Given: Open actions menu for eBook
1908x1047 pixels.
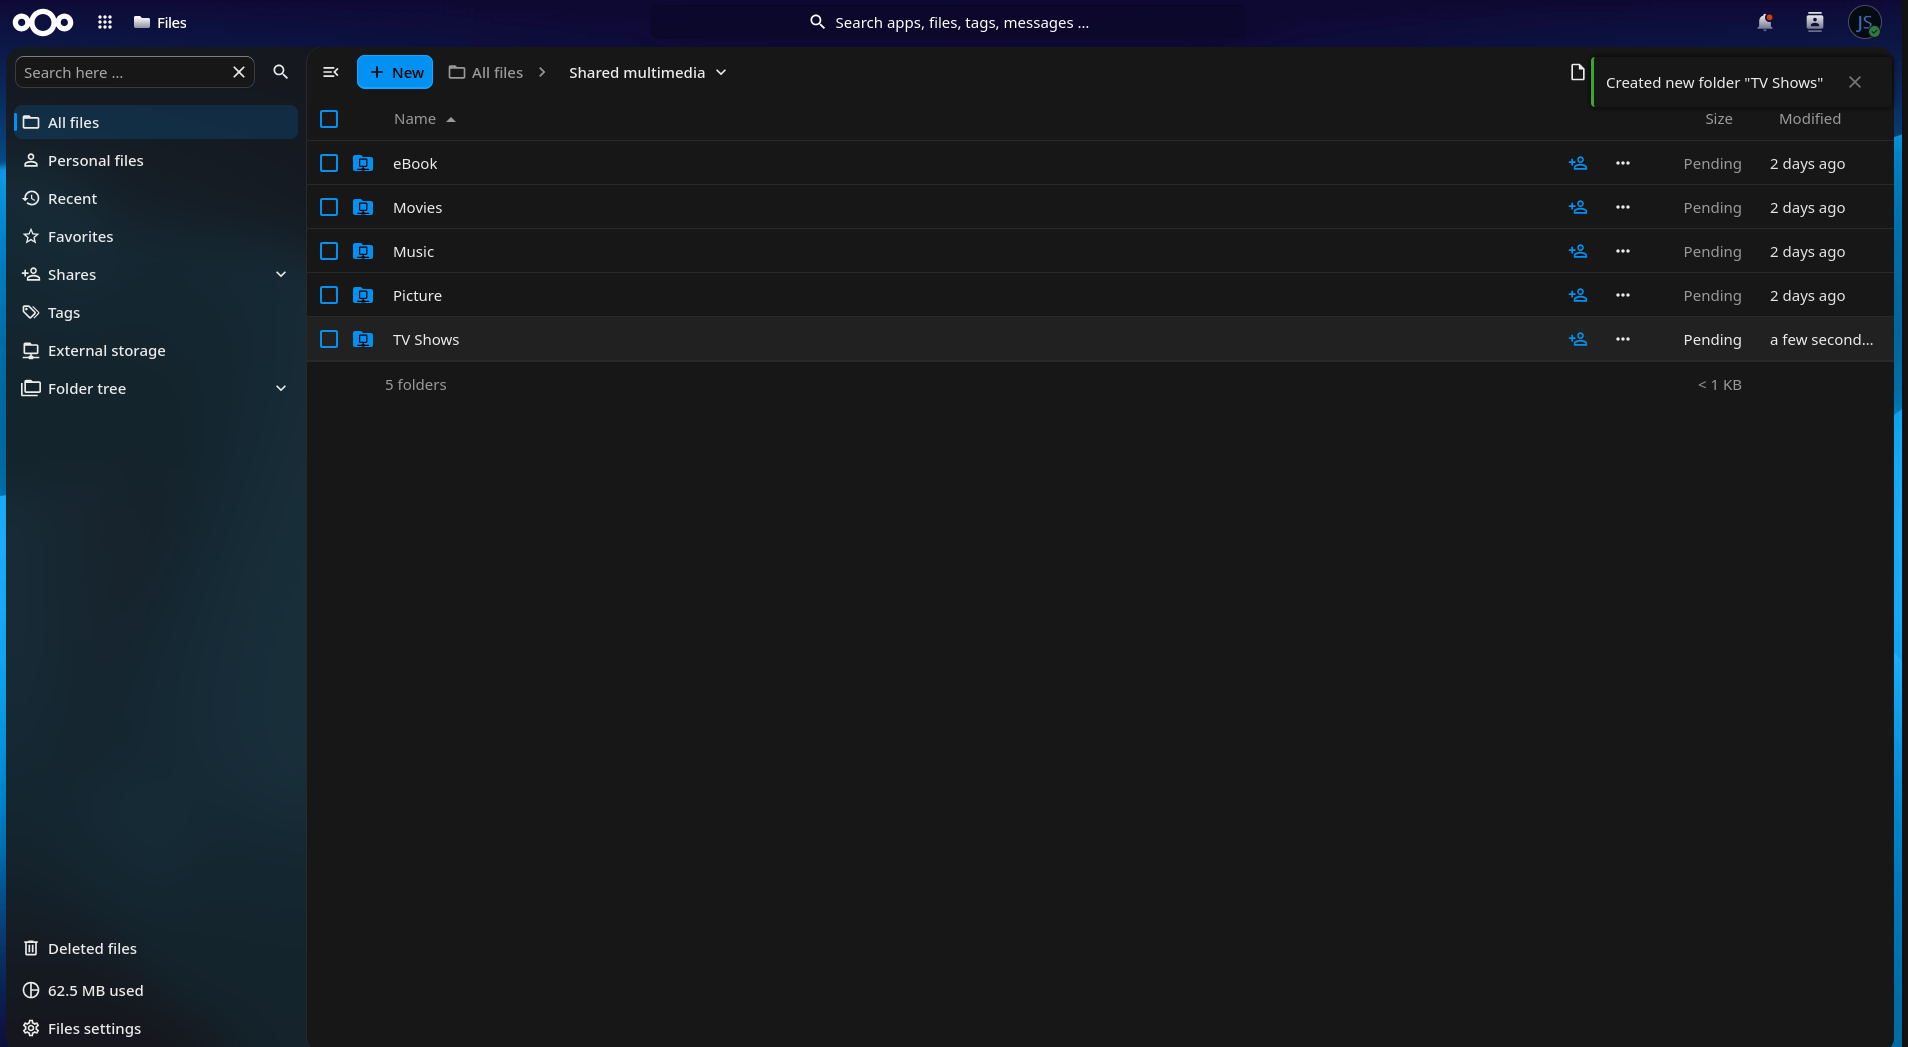Looking at the screenshot, I should pos(1623,163).
